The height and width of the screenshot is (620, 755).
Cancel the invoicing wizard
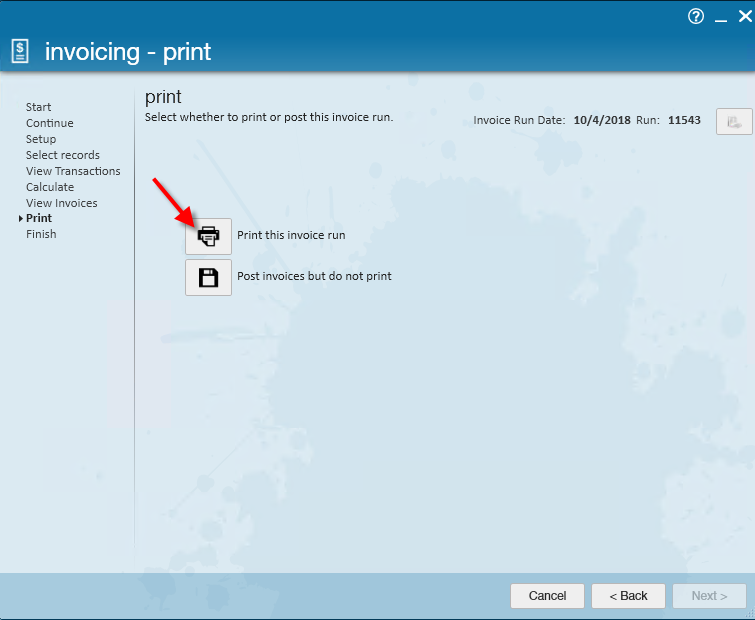(547, 596)
